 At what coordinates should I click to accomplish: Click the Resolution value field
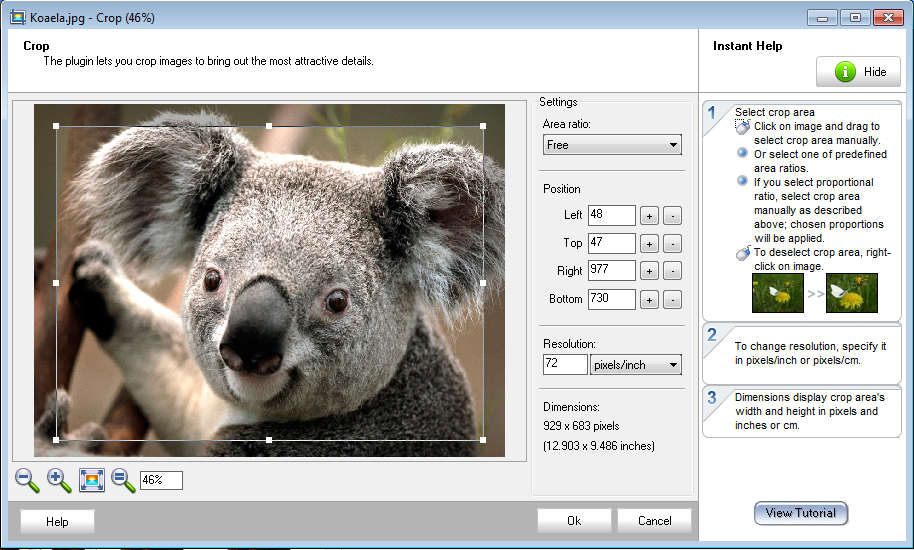565,365
